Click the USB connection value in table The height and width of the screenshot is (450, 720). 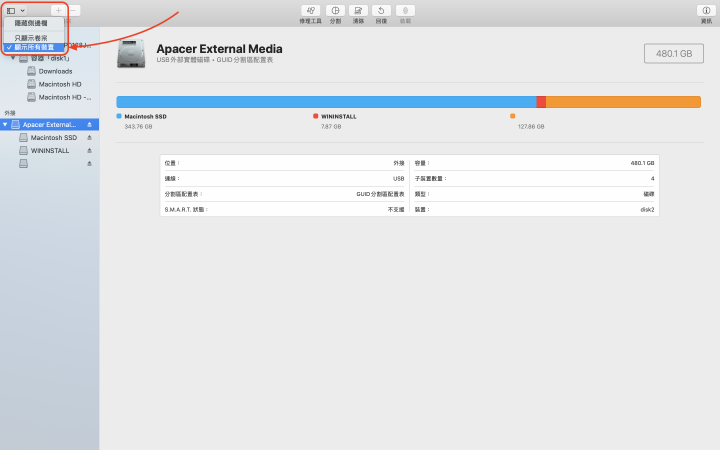[x=399, y=179]
